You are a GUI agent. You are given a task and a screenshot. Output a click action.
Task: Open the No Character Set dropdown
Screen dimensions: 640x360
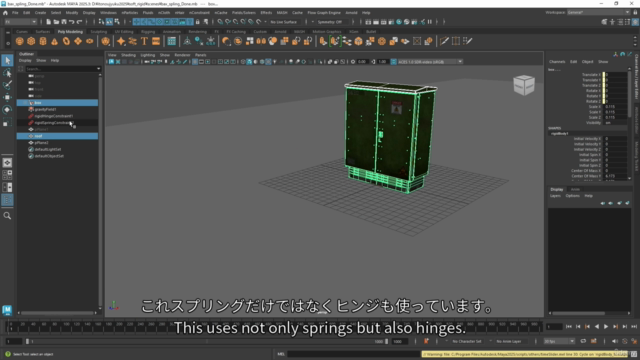point(467,341)
